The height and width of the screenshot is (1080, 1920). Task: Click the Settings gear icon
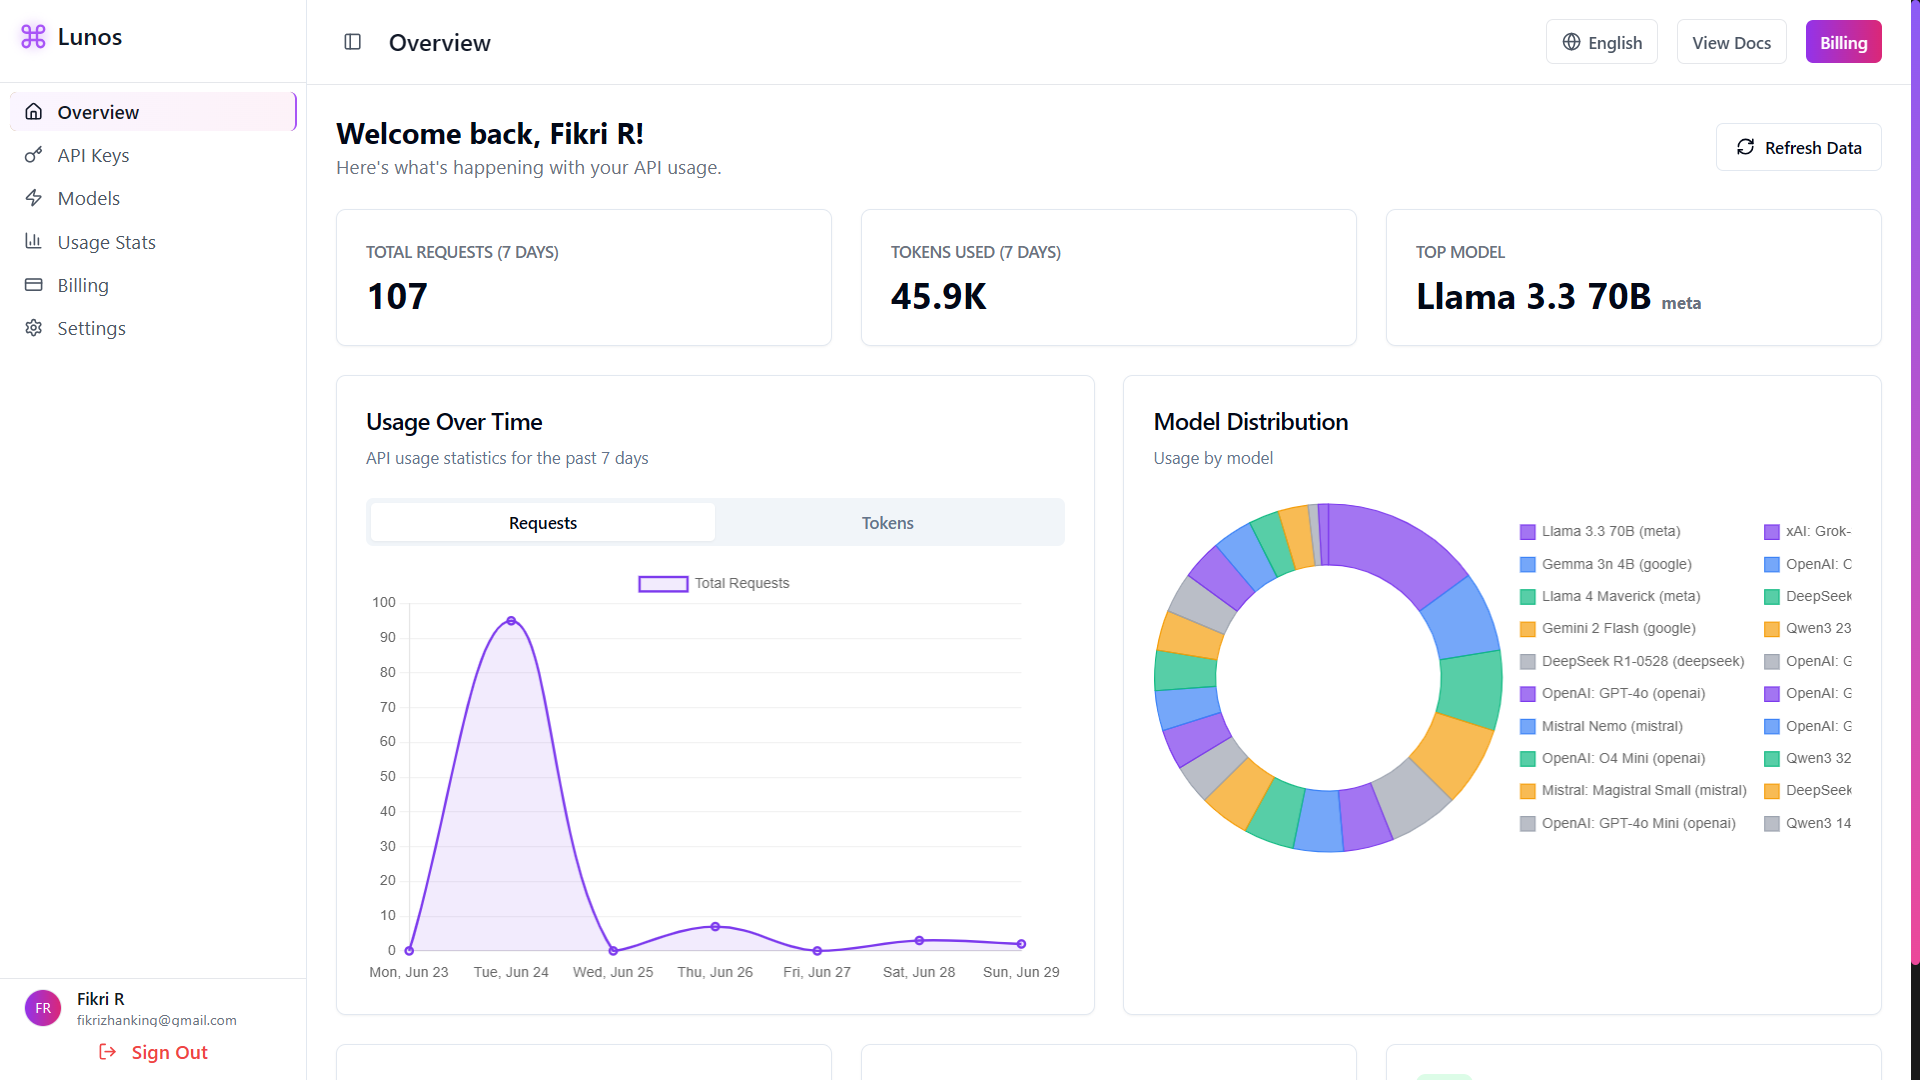pyautogui.click(x=33, y=328)
